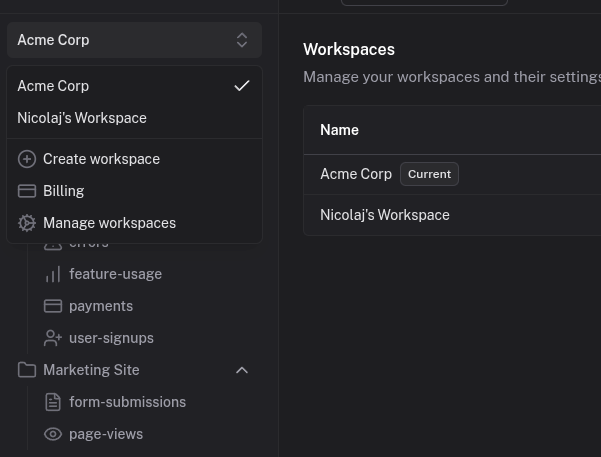This screenshot has height=457, width=601.
Task: Open the feature-usage sidebar item
Action: click(134, 274)
